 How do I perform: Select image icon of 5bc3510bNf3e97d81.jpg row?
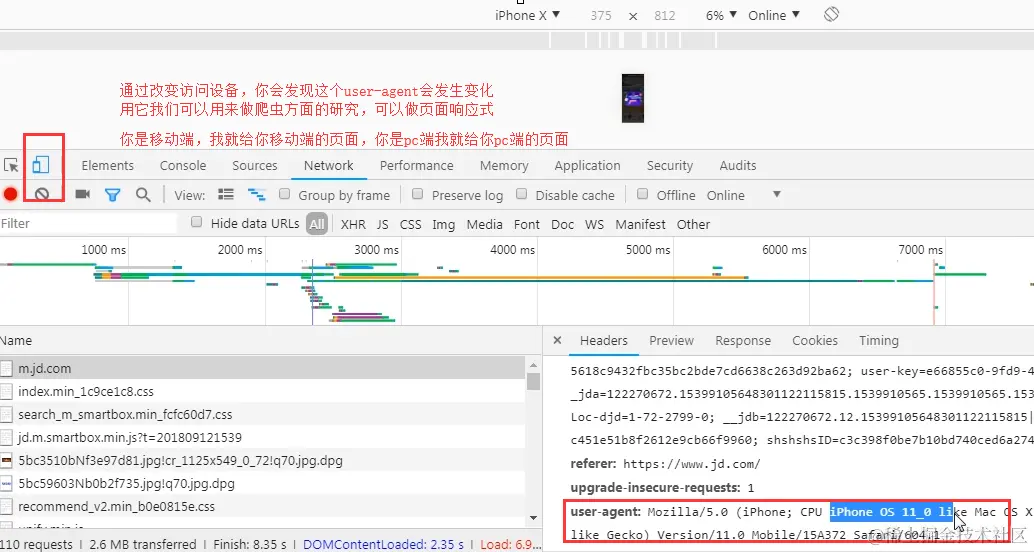coord(7,460)
